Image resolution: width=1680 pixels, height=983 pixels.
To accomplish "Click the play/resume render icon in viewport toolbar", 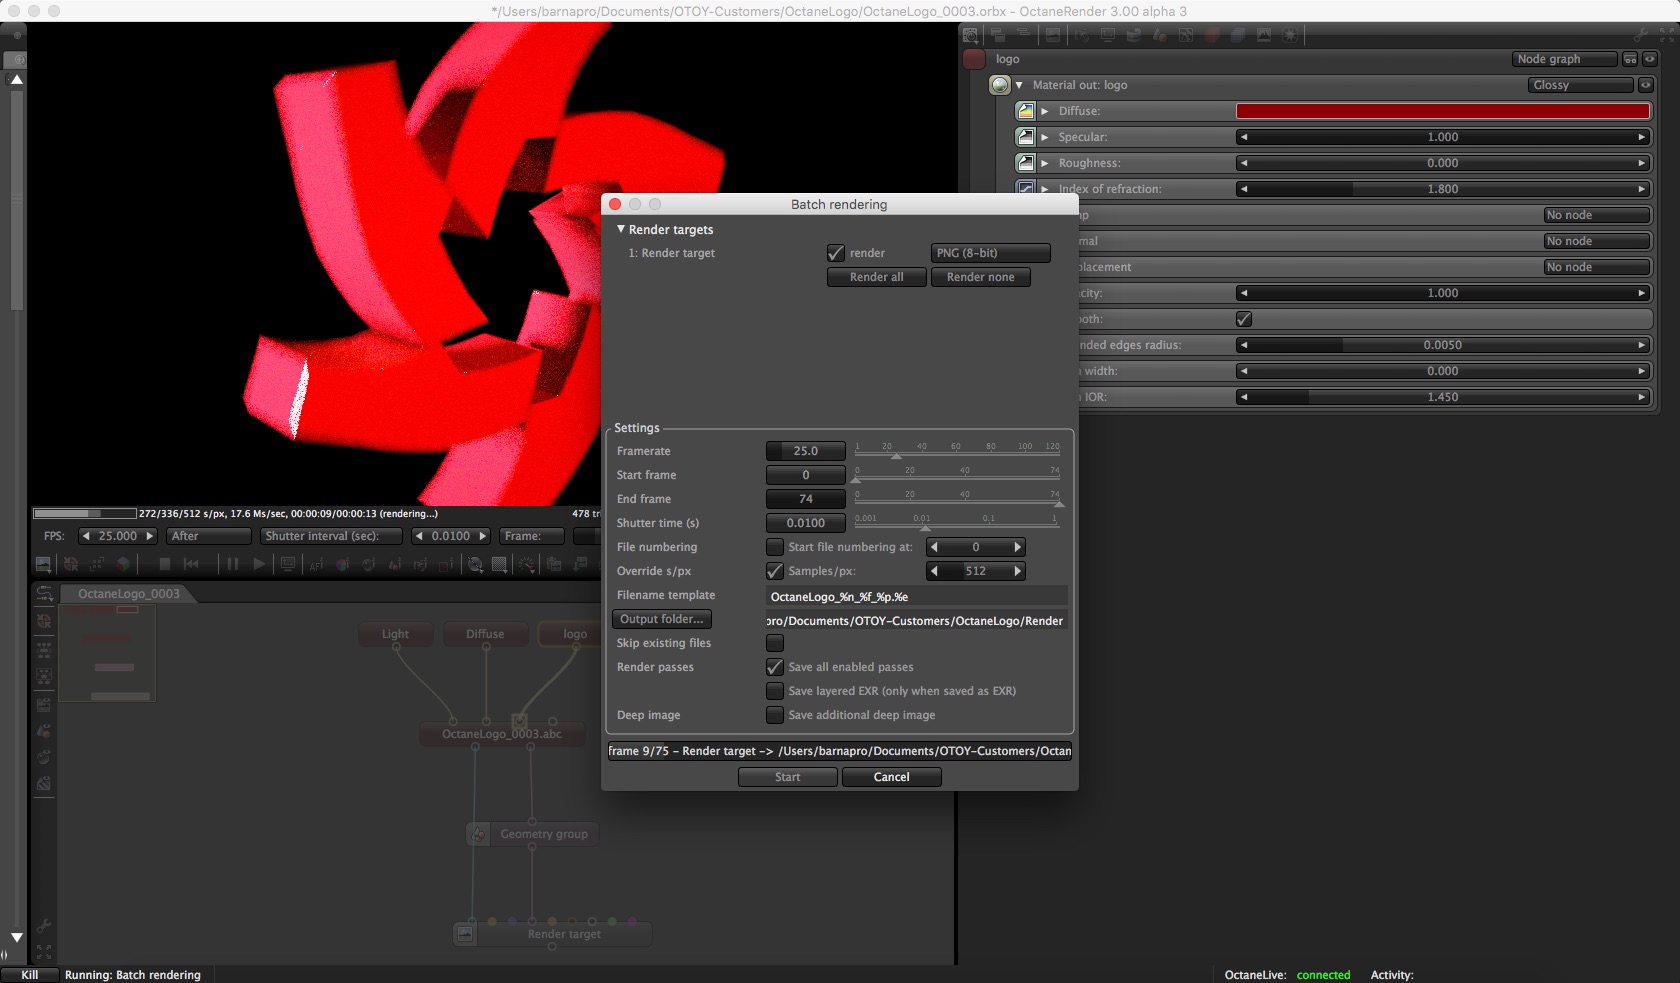I will coord(259,564).
